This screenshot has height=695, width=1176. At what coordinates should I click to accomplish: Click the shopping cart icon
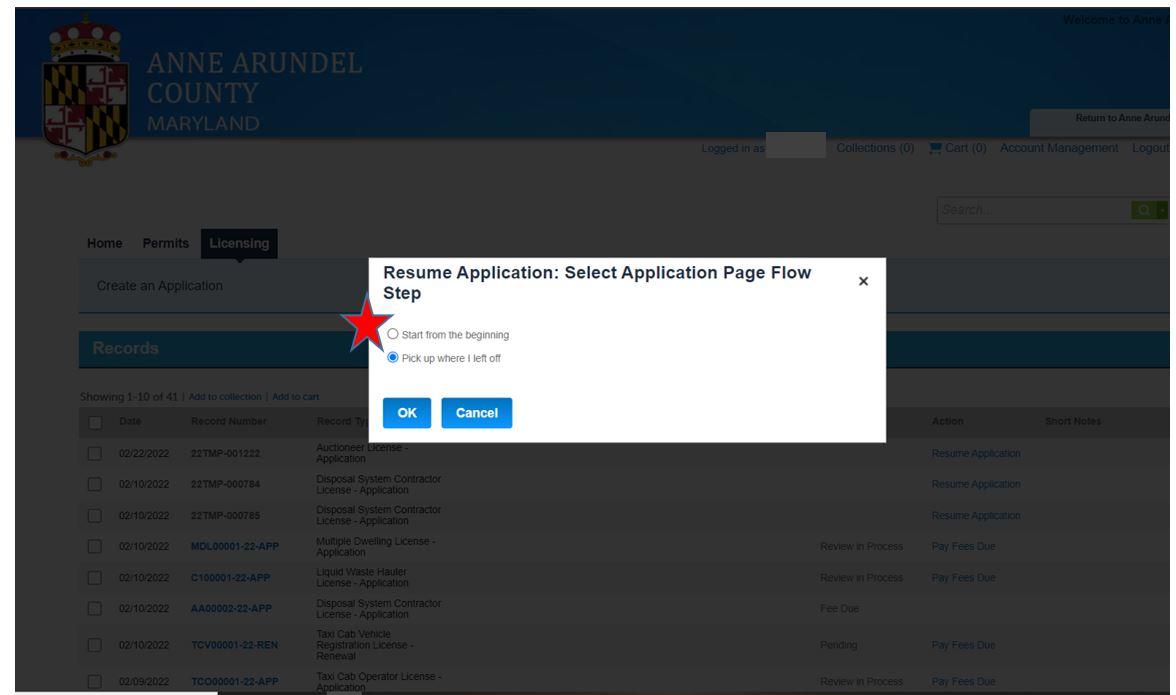(x=935, y=148)
